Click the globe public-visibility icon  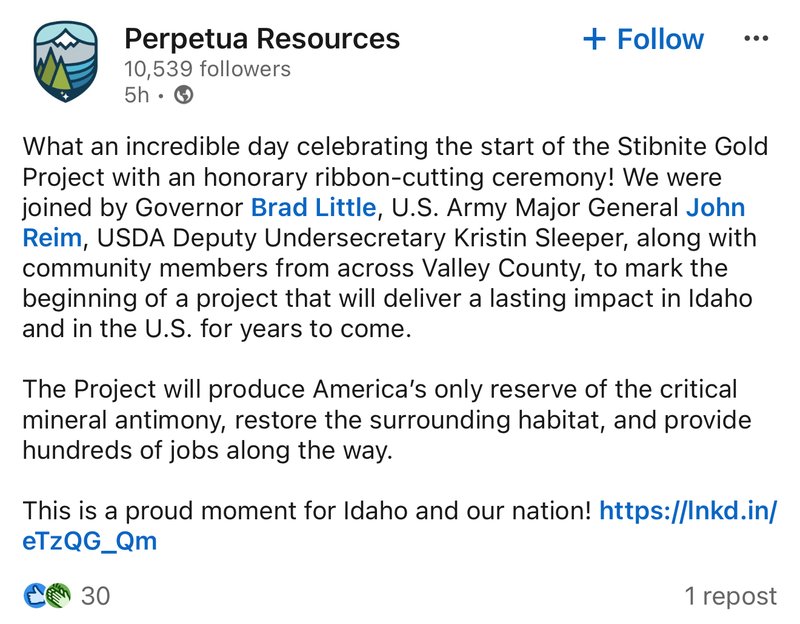184,95
